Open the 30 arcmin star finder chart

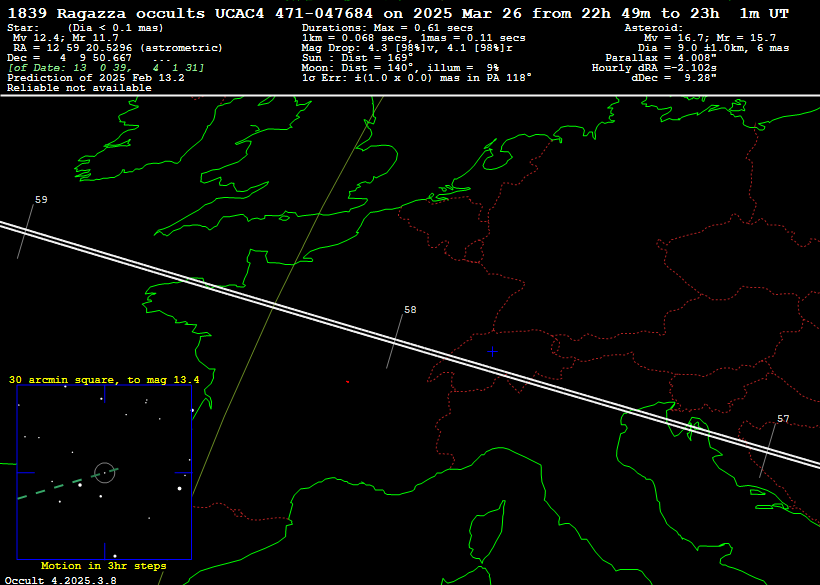[x=105, y=473]
